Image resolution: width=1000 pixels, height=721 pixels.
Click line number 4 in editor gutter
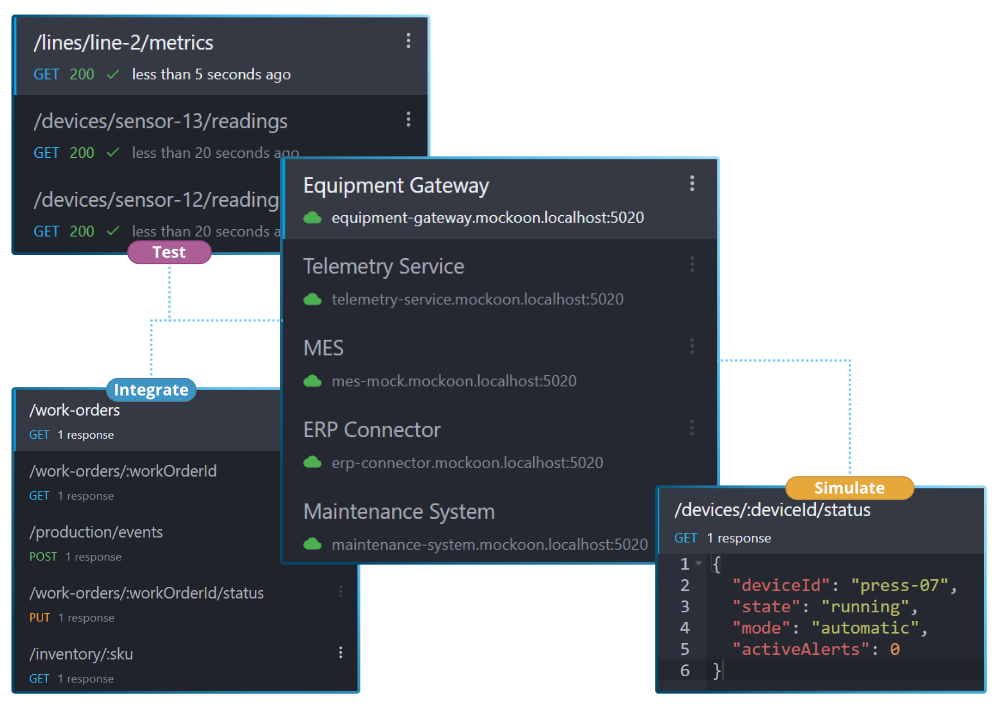tap(684, 628)
